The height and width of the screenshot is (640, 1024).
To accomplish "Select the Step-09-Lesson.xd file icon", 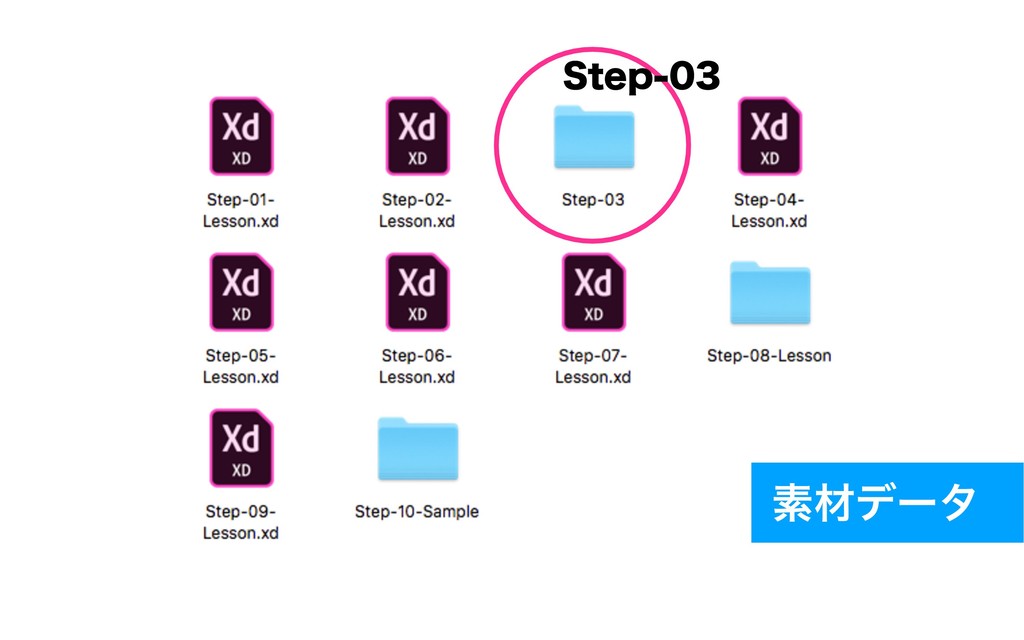I will (241, 448).
